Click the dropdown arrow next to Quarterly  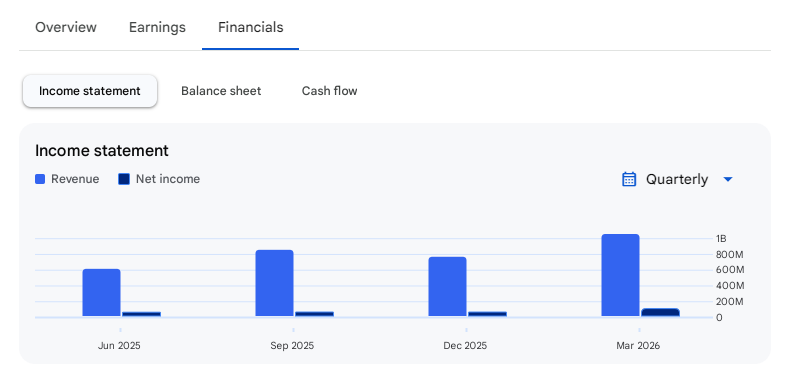click(x=728, y=179)
